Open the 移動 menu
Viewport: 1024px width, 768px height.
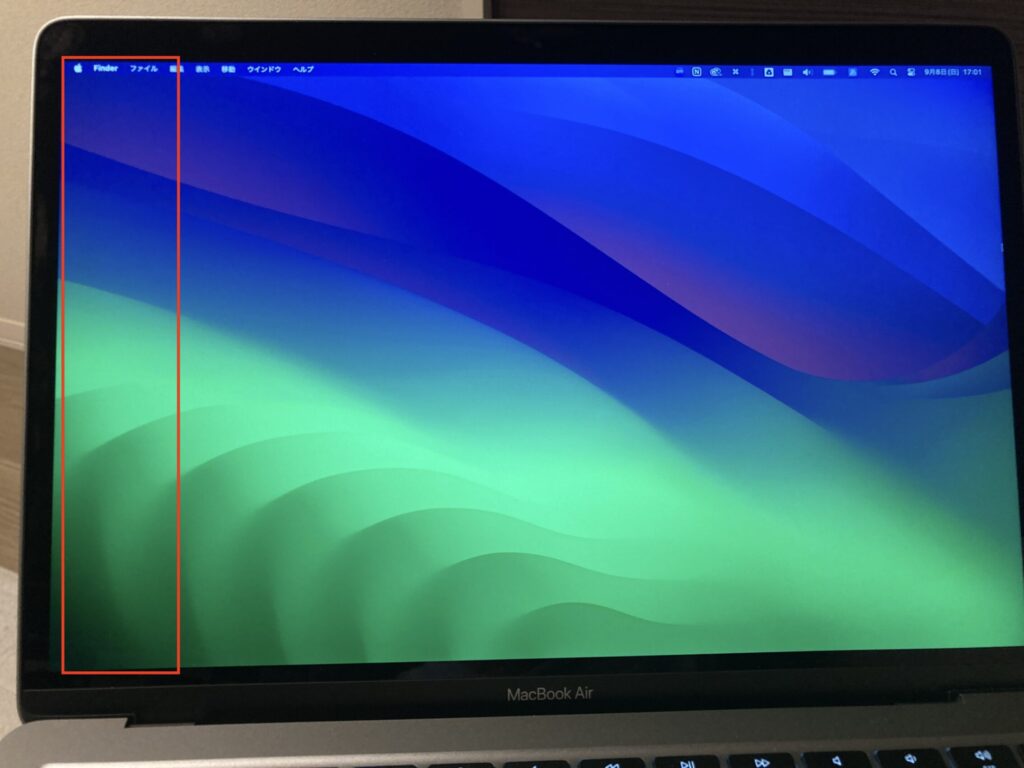(228, 69)
